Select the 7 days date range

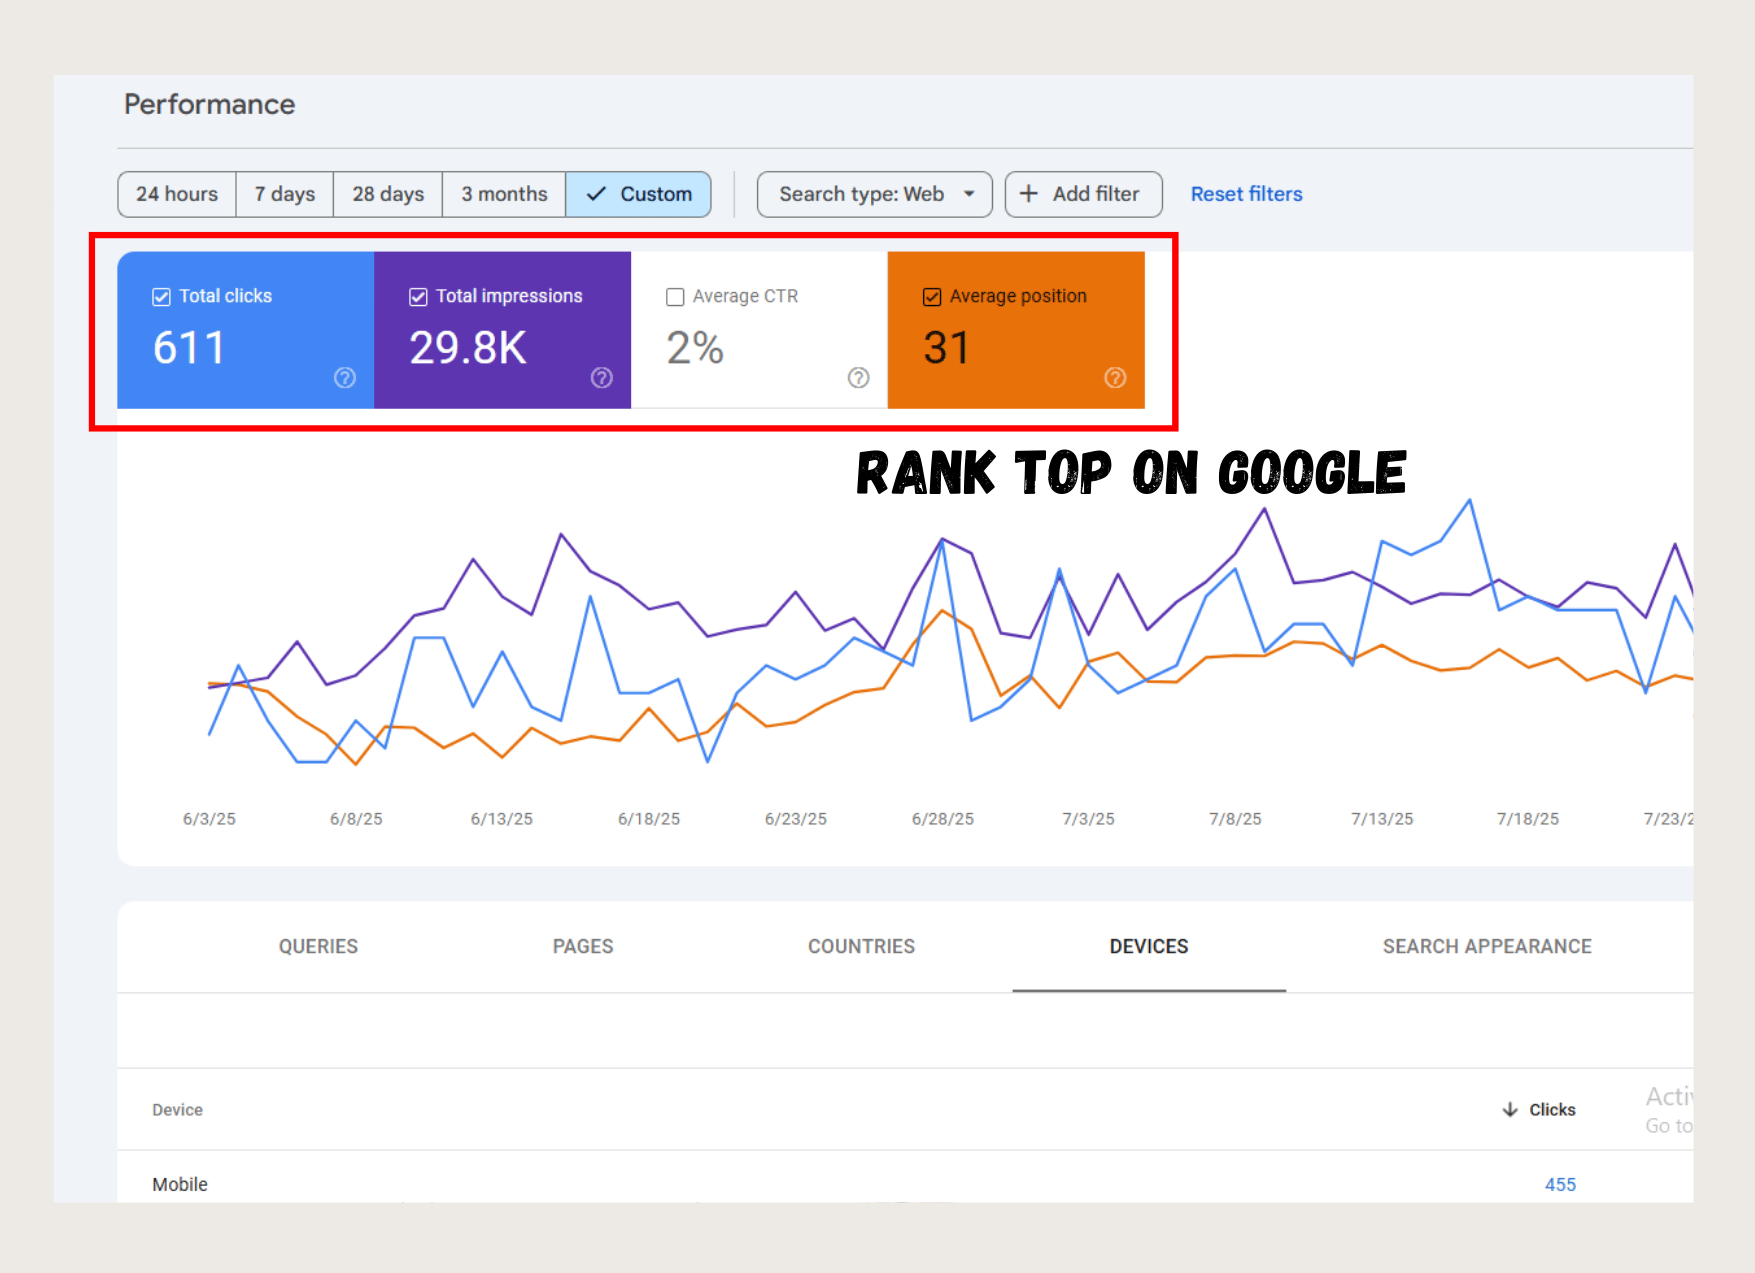284,194
